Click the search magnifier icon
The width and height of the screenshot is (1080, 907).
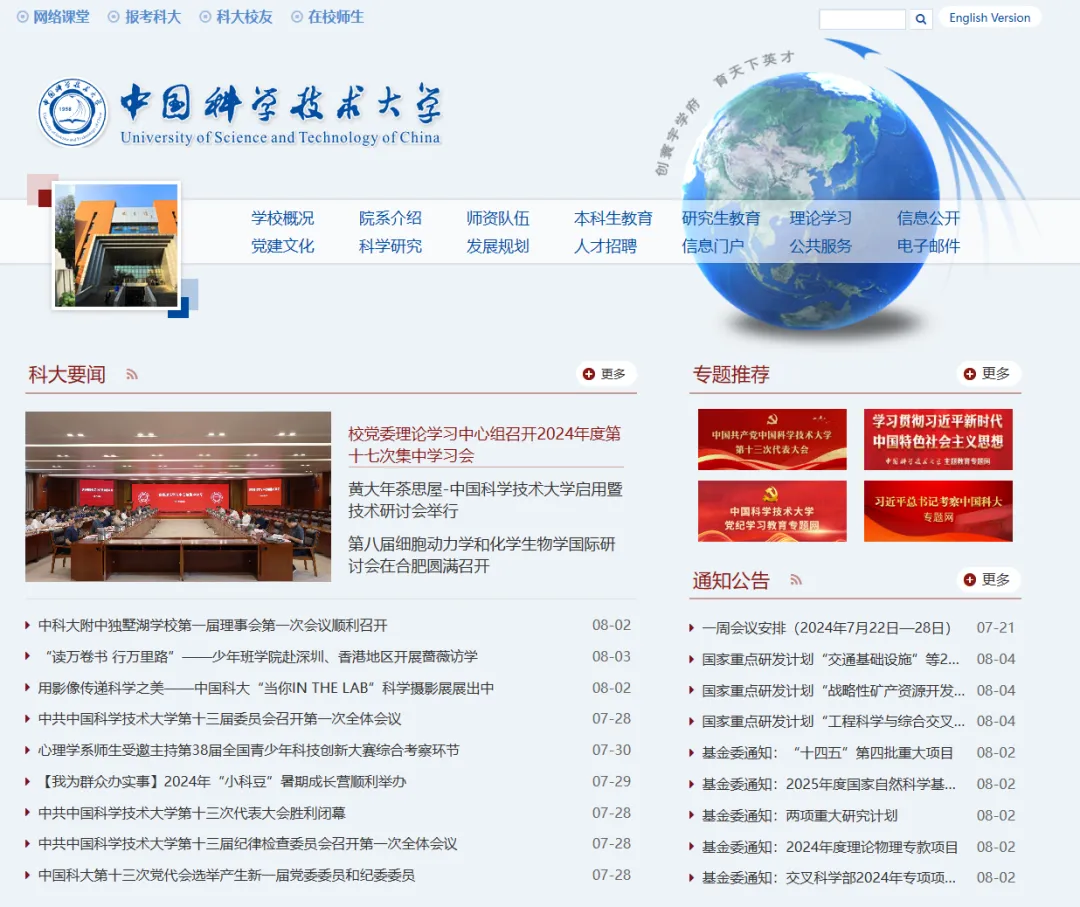(x=920, y=18)
